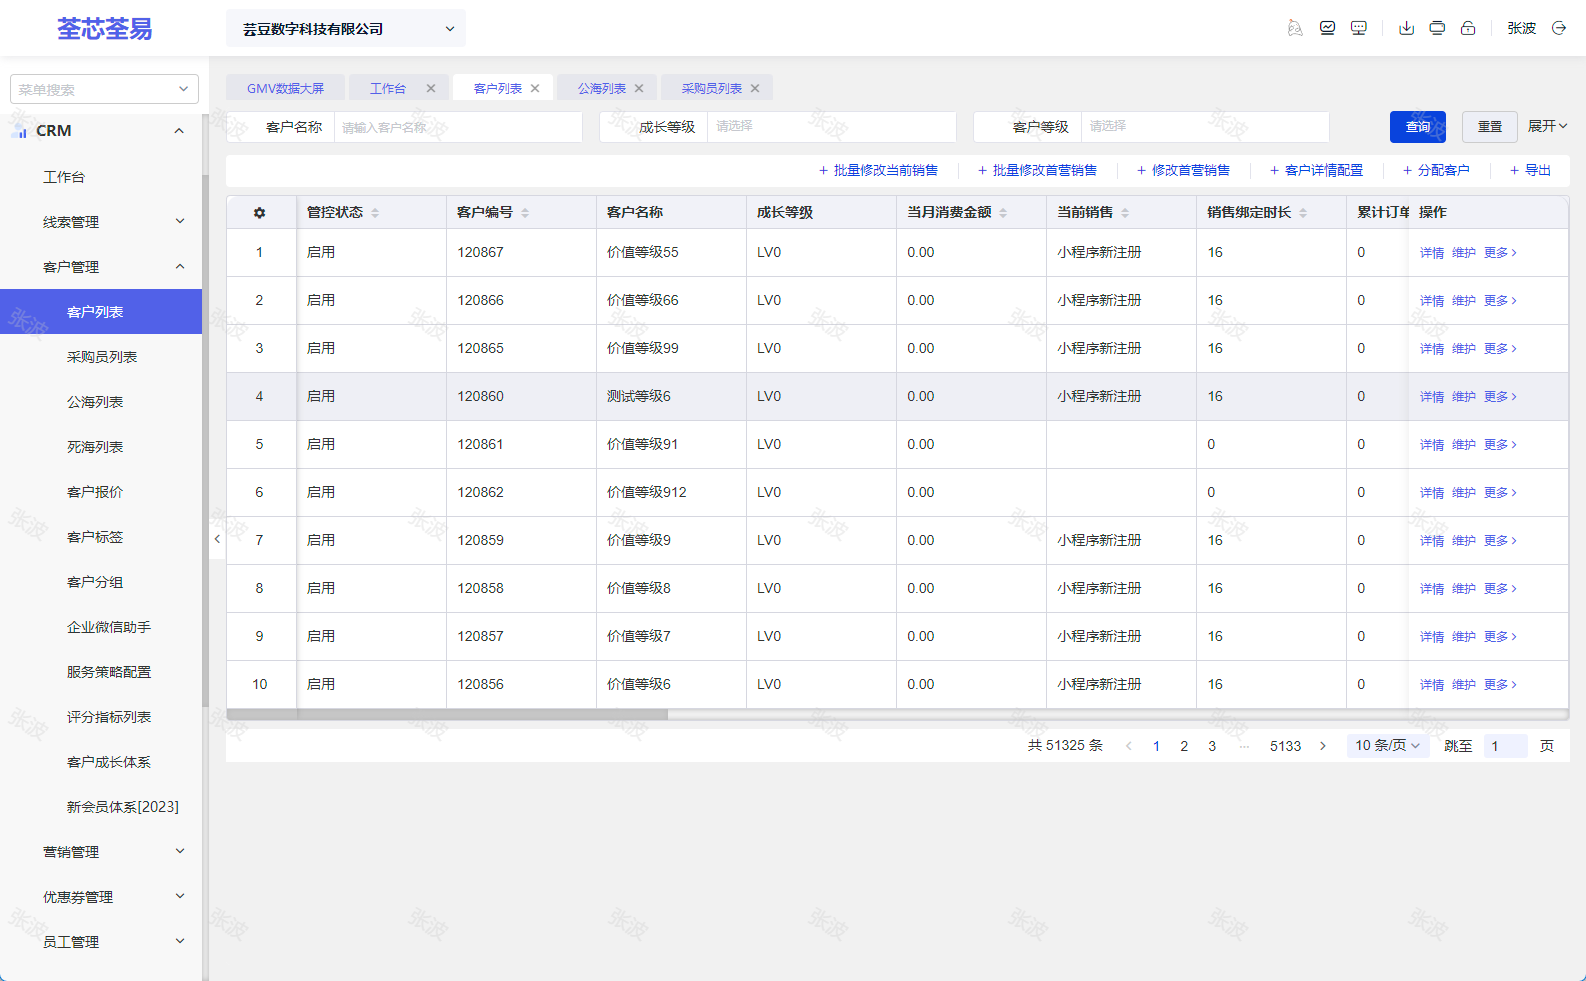Collapse the sidebar with the arrow handle
Screen dimensions: 1586x981
[217, 539]
